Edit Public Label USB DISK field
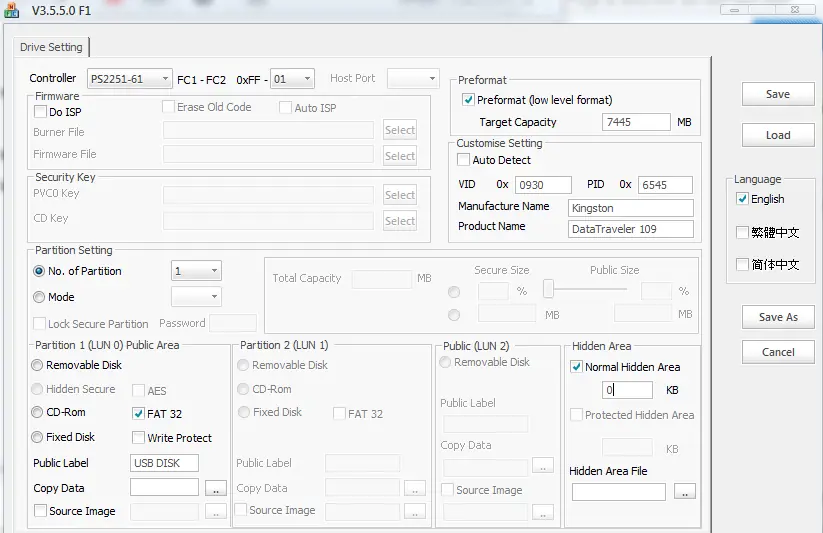Viewport: 823px width, 533px height. tap(164, 463)
